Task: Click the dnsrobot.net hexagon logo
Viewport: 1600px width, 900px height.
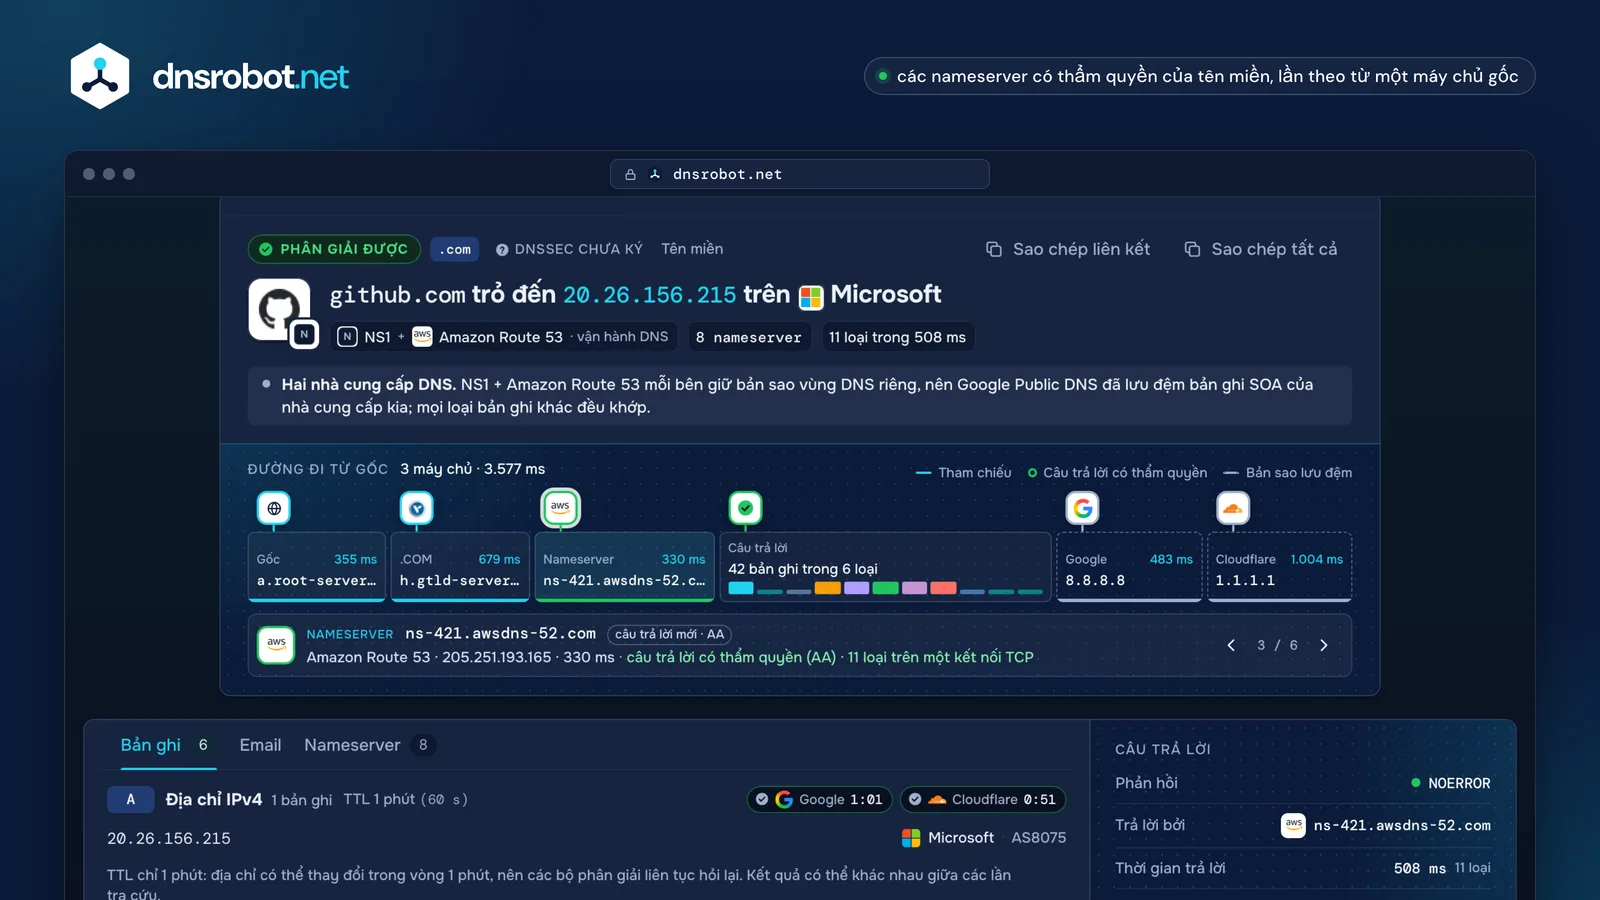Action: pos(100,76)
